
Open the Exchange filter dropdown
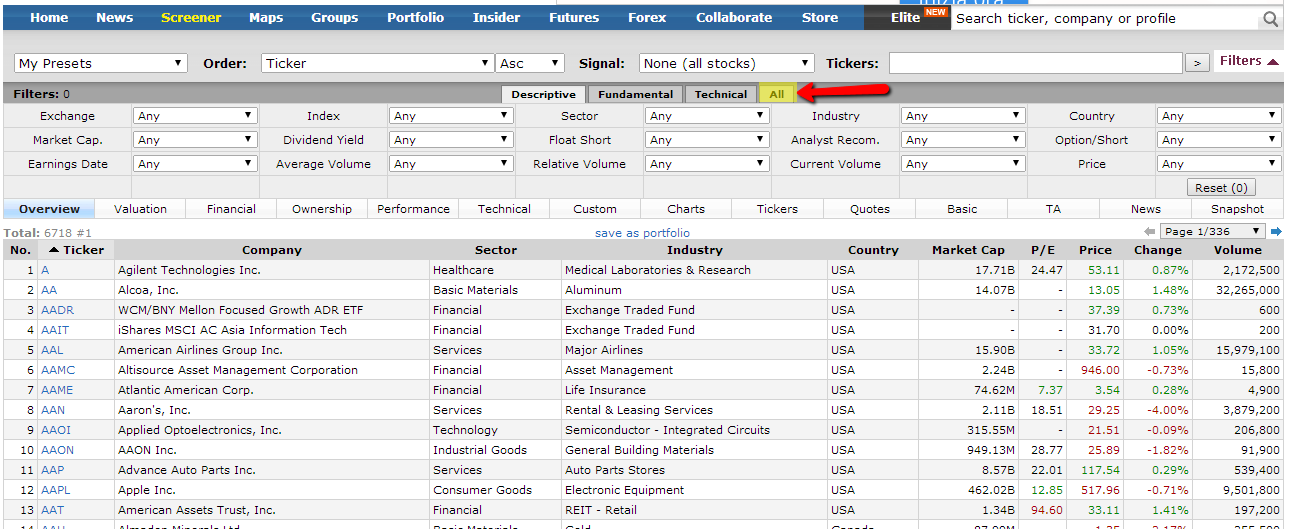pos(195,116)
